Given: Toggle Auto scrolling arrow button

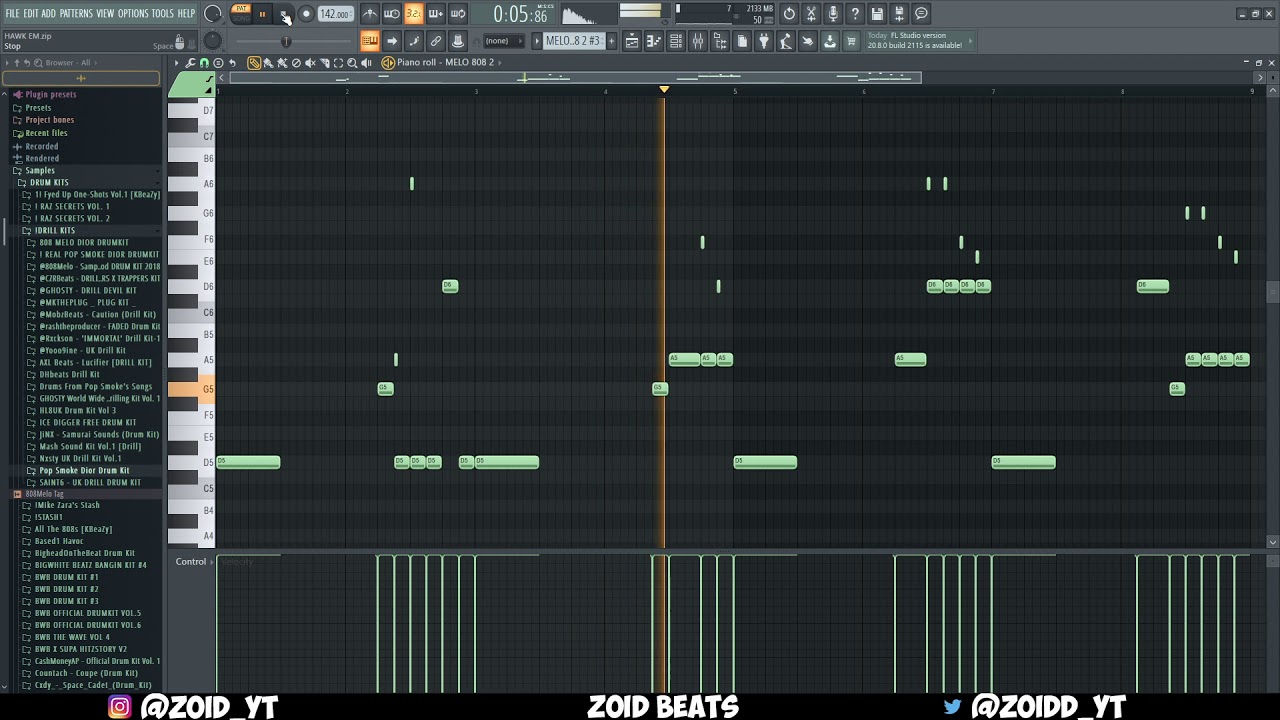Looking at the screenshot, I should click(x=392, y=41).
